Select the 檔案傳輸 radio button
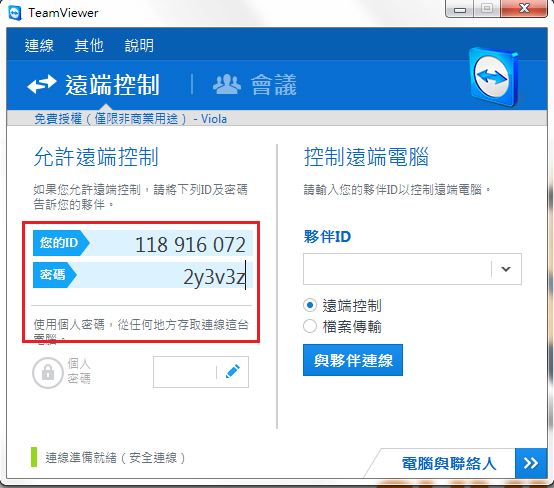This screenshot has width=554, height=488. point(310,326)
